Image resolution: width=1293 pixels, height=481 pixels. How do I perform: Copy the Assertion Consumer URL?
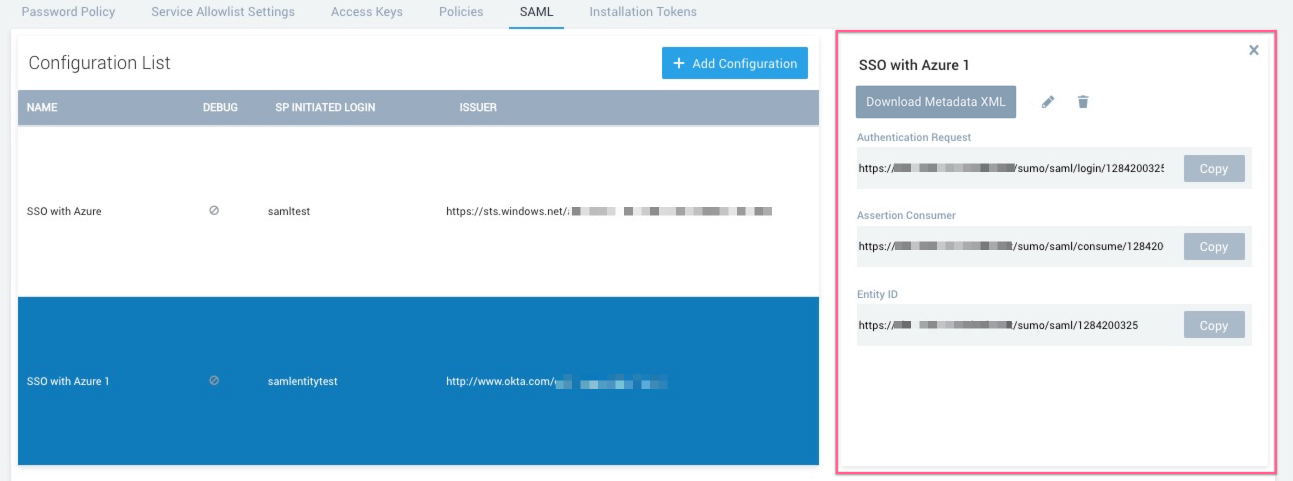pyautogui.click(x=1213, y=246)
